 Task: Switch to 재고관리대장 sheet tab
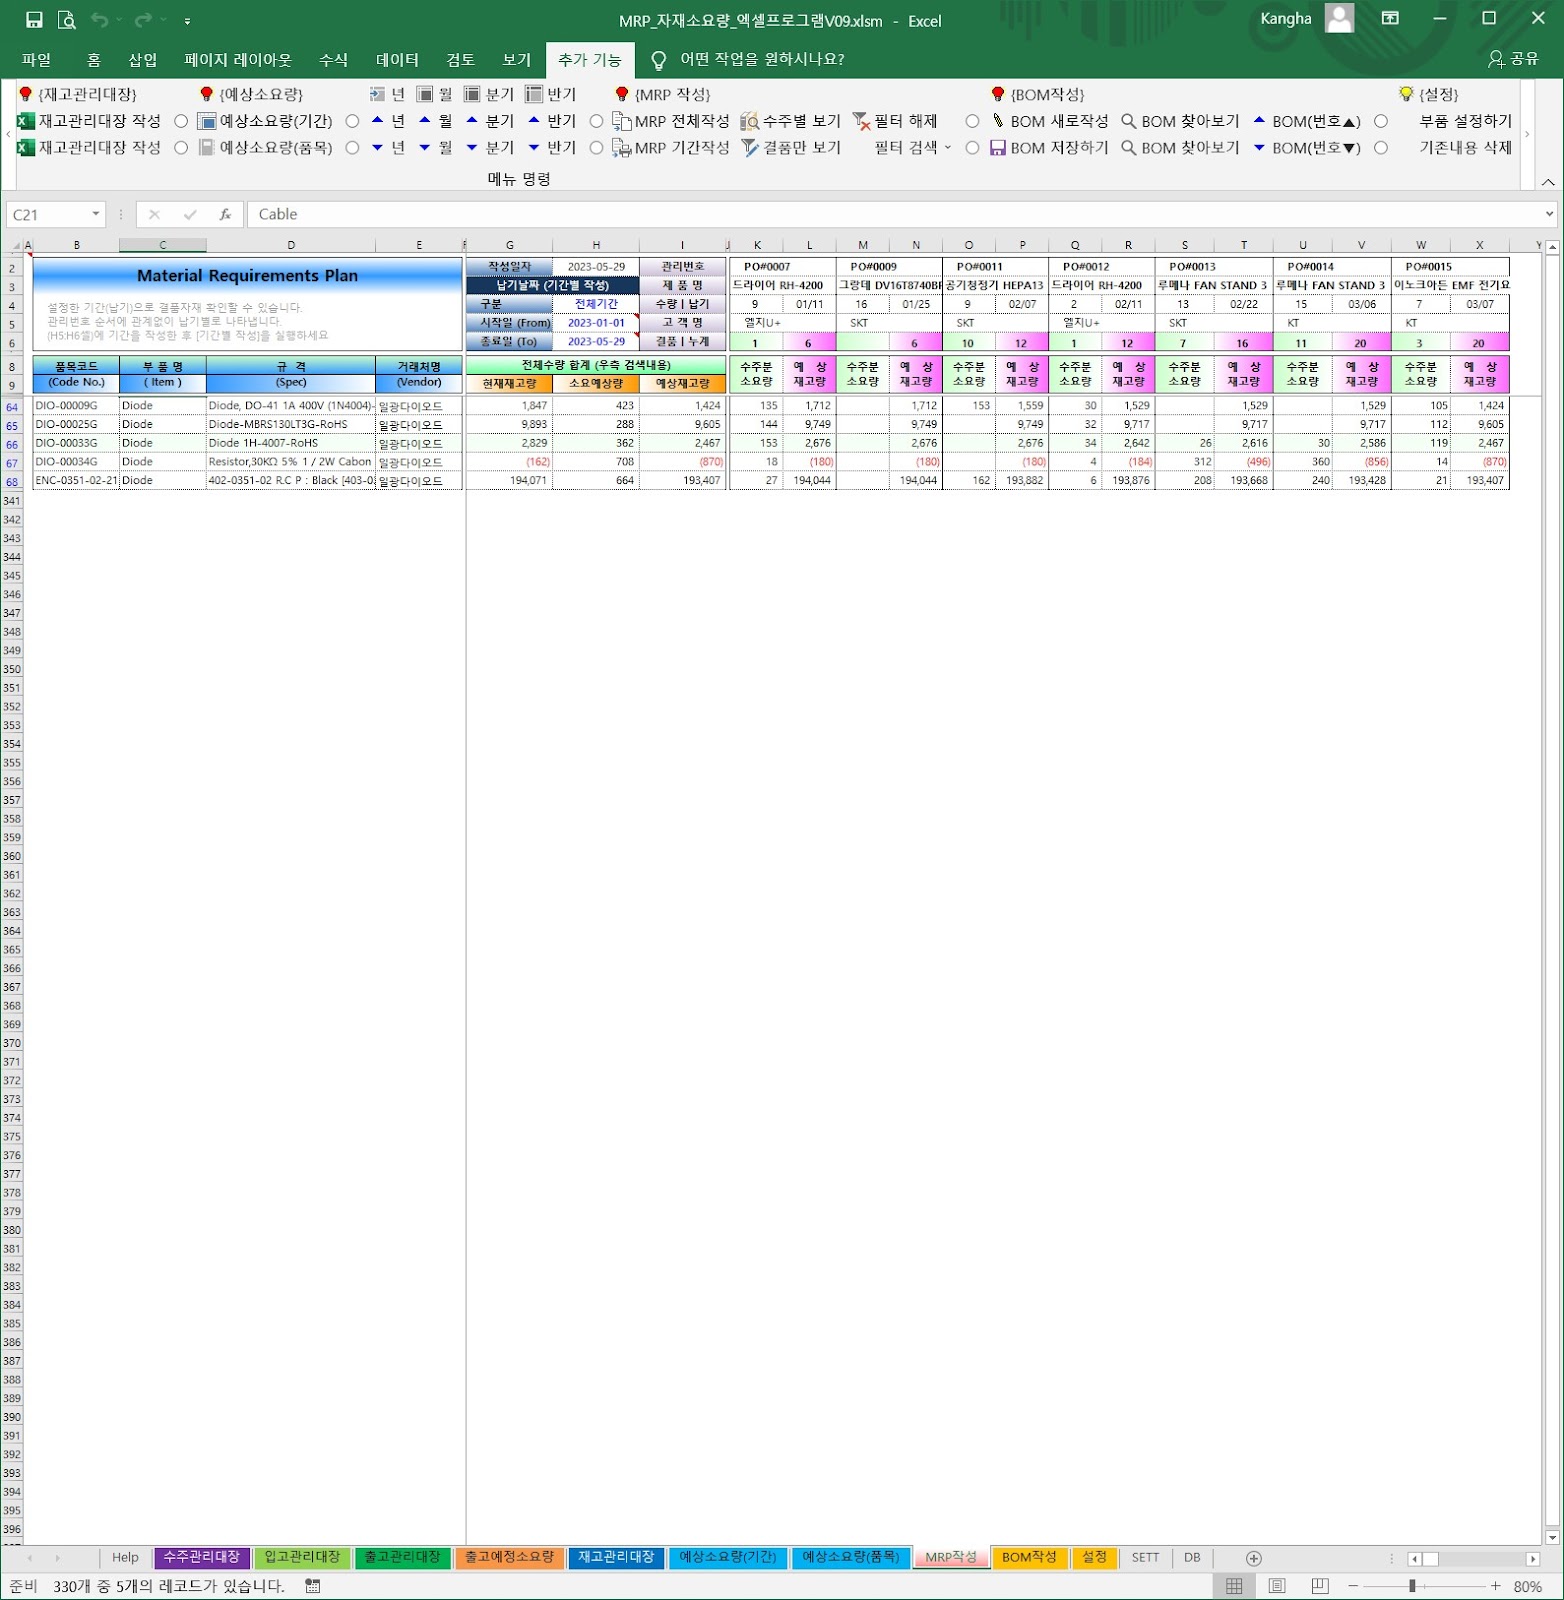pyautogui.click(x=616, y=1558)
